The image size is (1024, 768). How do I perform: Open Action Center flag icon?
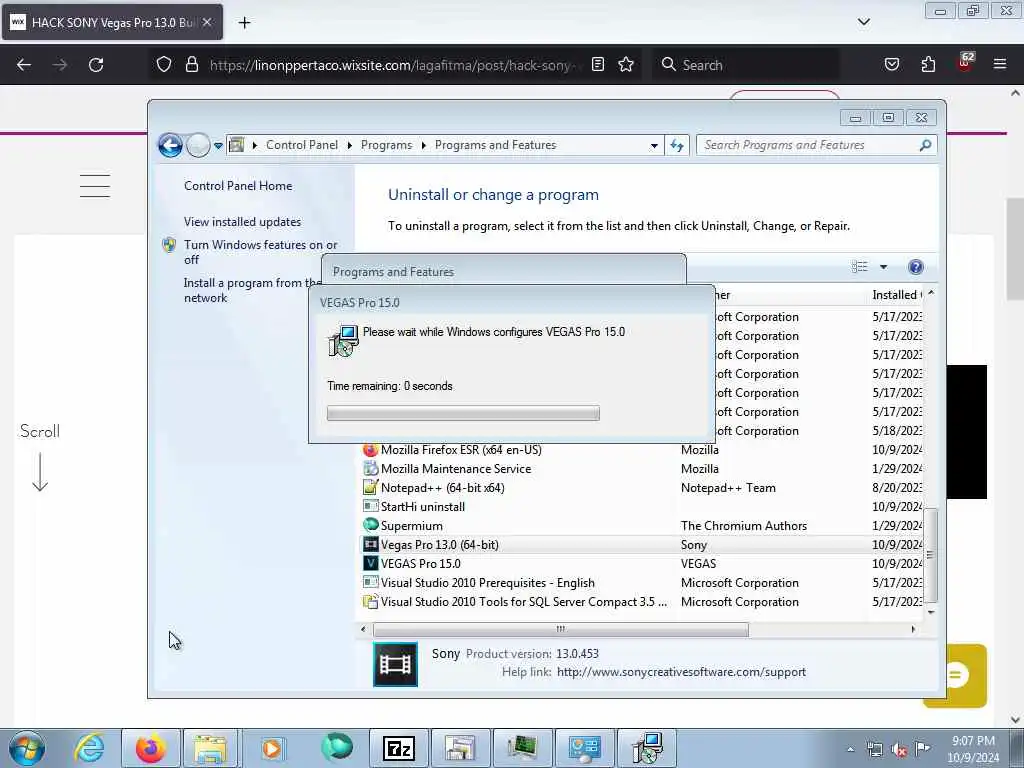922,749
